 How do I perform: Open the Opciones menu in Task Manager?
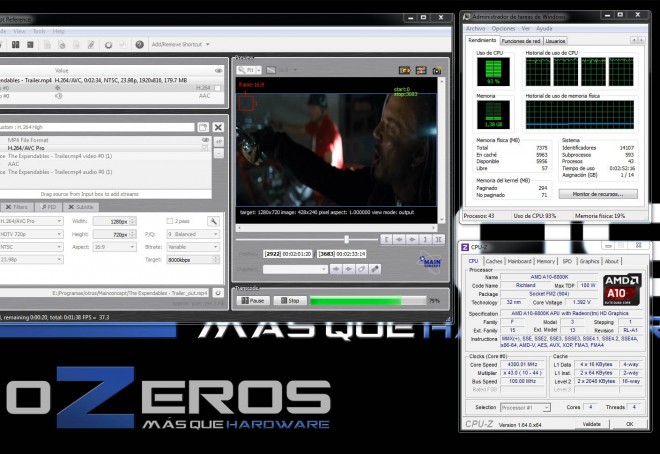[x=503, y=28]
